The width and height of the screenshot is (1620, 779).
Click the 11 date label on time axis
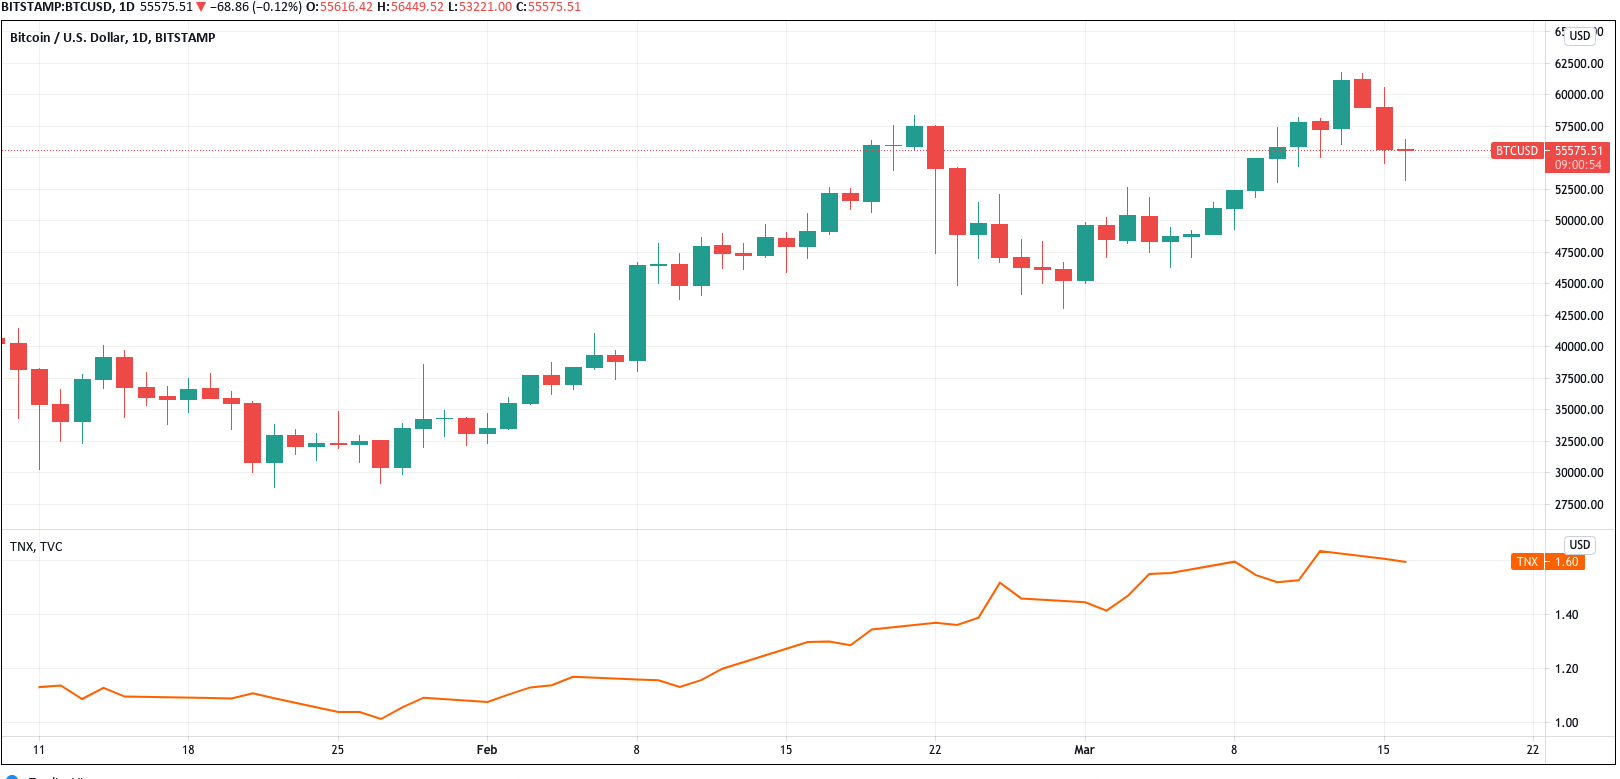[x=39, y=749]
